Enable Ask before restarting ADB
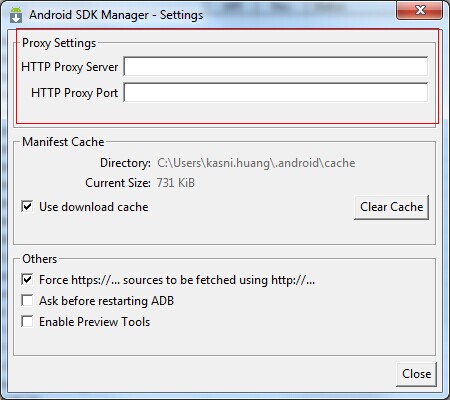Image resolution: width=450 pixels, height=400 pixels. click(27, 300)
